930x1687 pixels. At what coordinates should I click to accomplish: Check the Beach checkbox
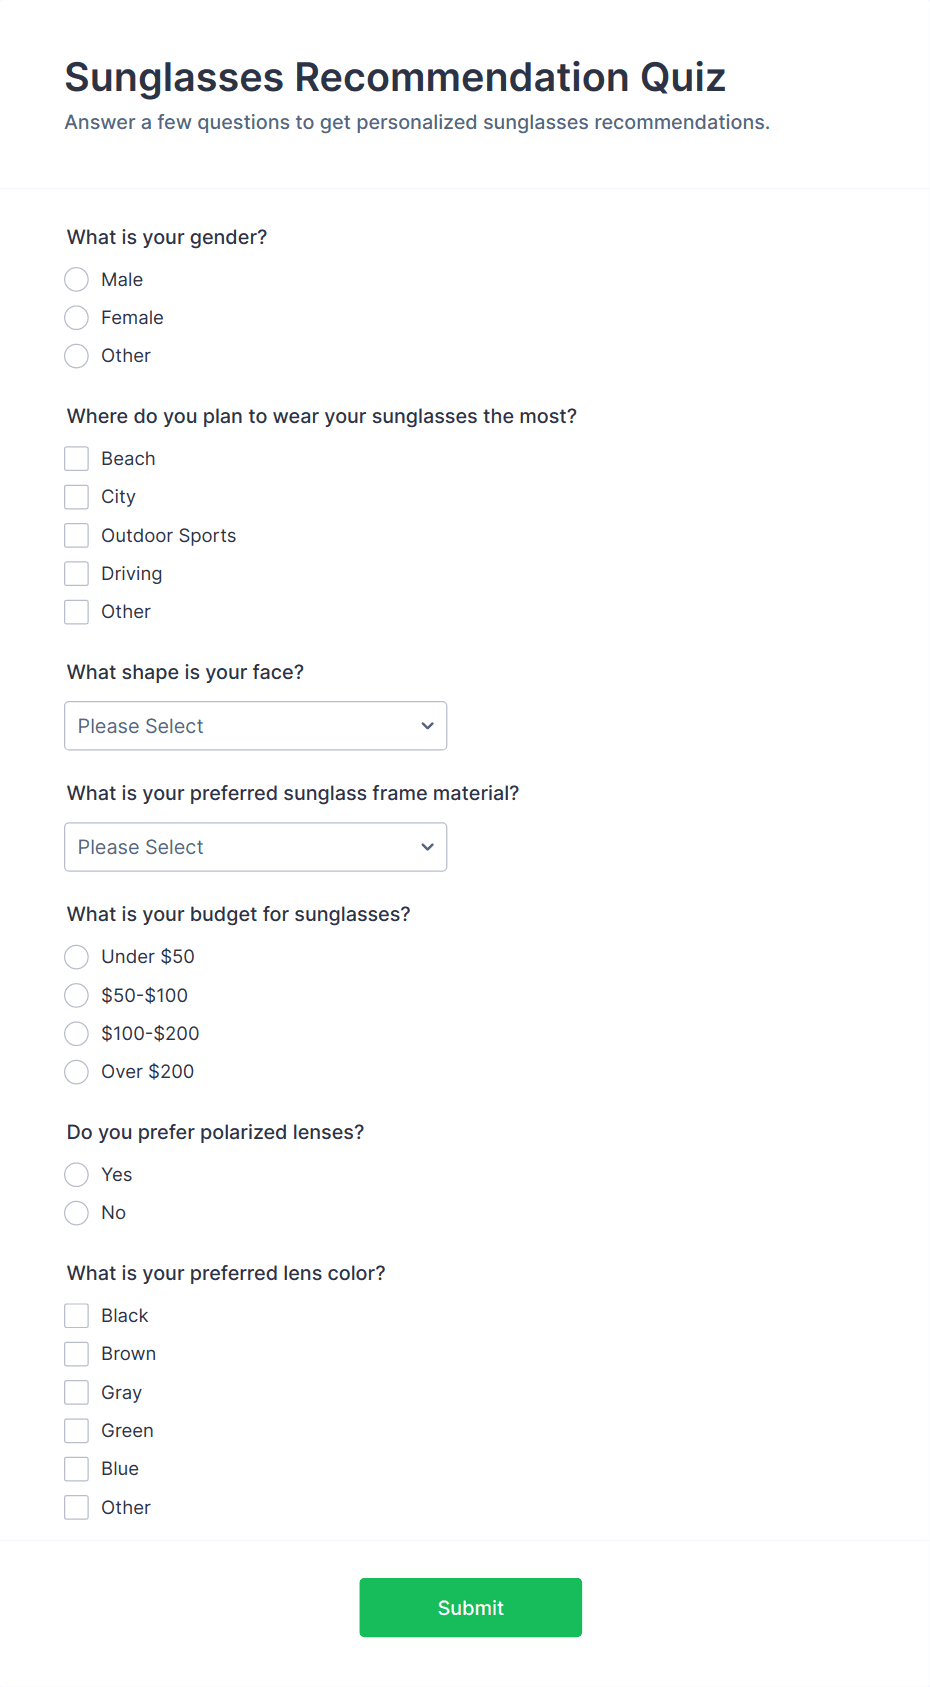click(76, 458)
